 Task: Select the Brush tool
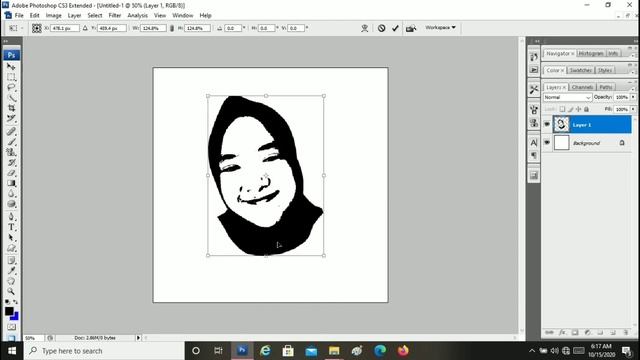coord(11,142)
